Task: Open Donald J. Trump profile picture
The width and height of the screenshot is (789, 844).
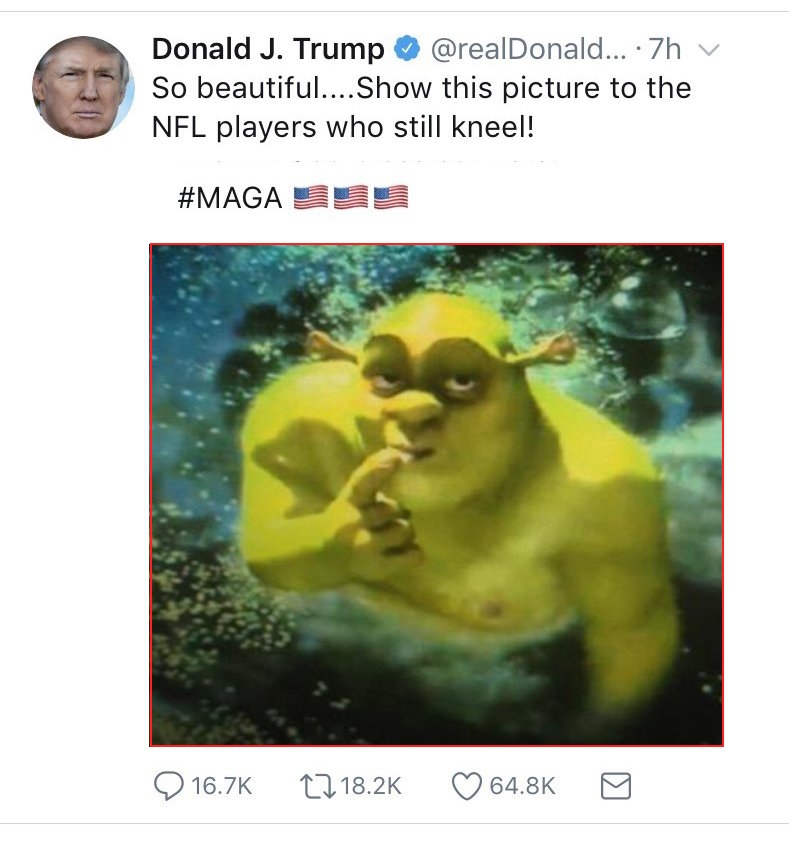Action: coord(83,87)
